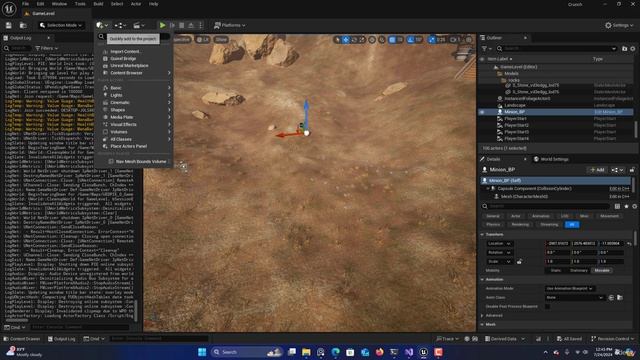Select the Scale gizmo tool

click(362, 40)
